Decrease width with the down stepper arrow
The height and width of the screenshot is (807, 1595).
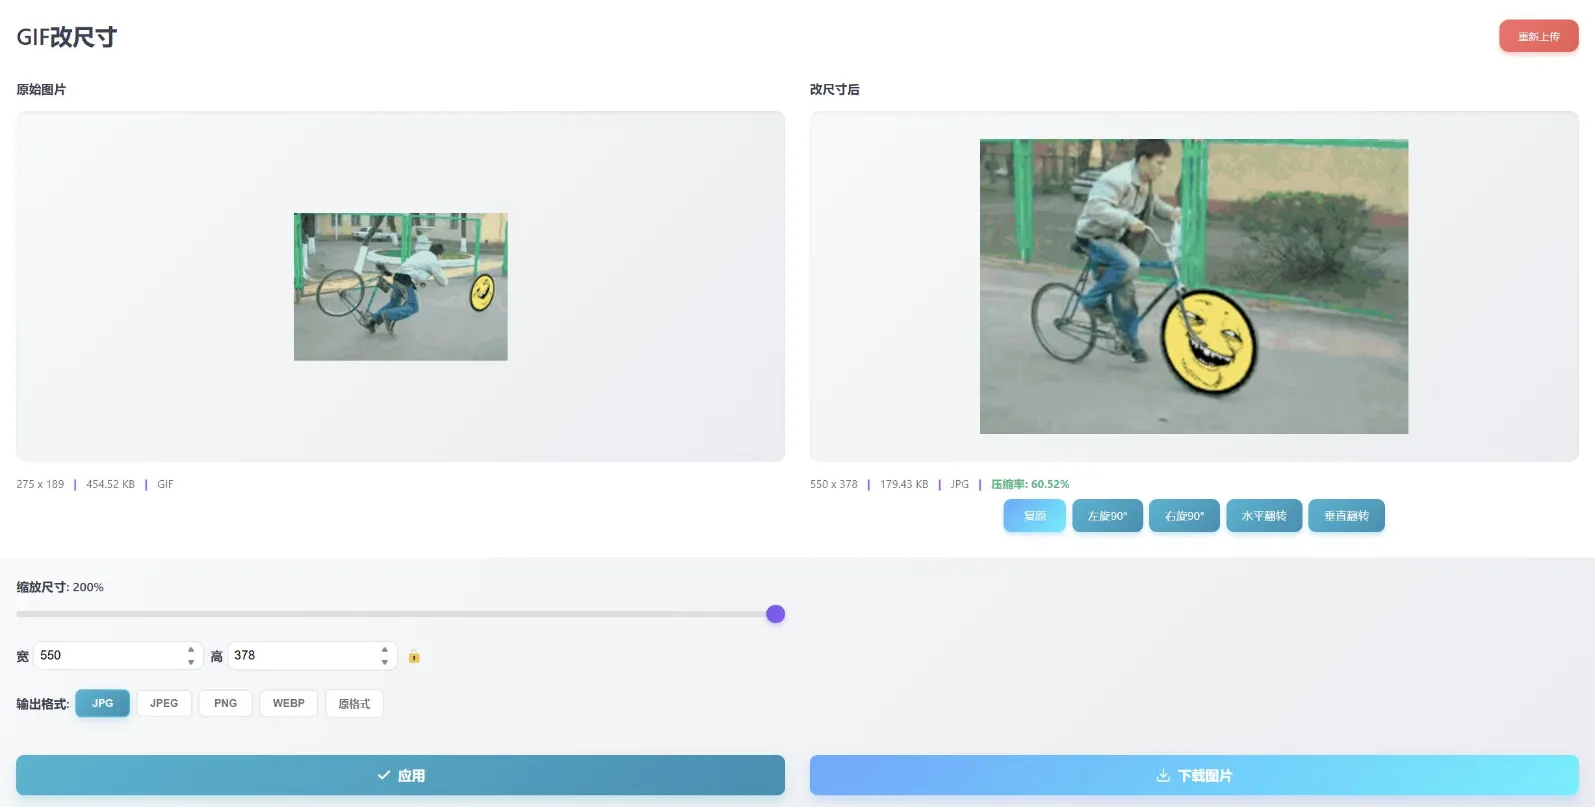191,662
